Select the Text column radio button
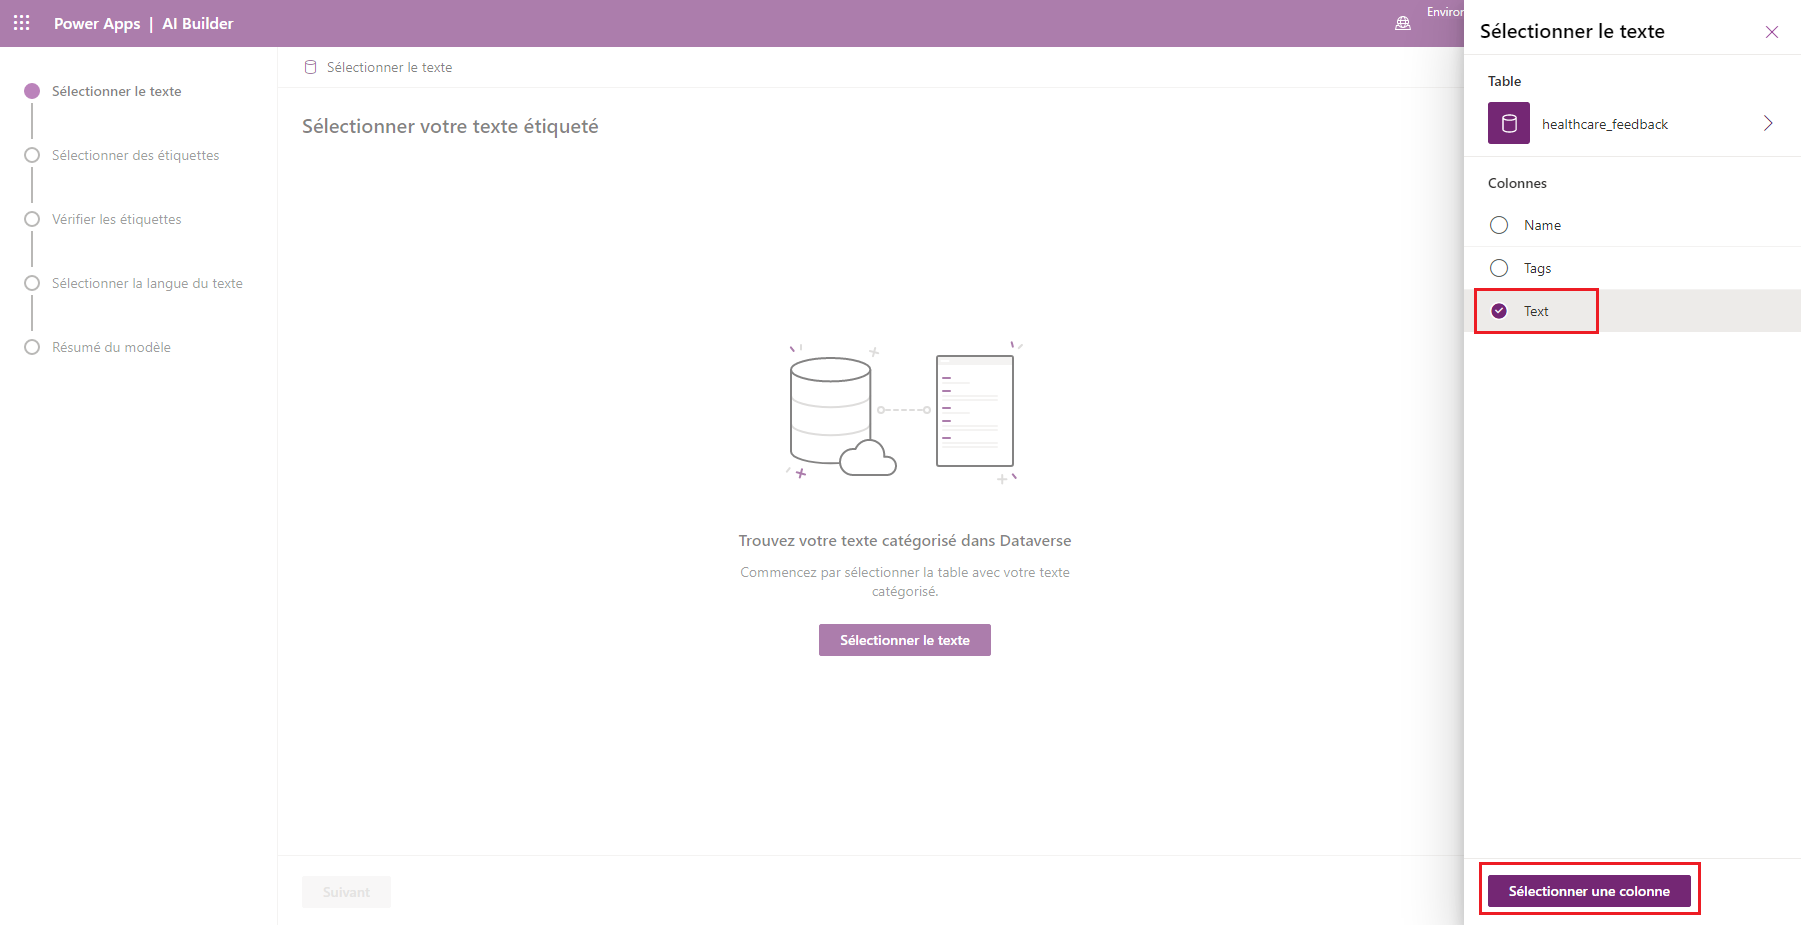The height and width of the screenshot is (925, 1801). pos(1499,311)
